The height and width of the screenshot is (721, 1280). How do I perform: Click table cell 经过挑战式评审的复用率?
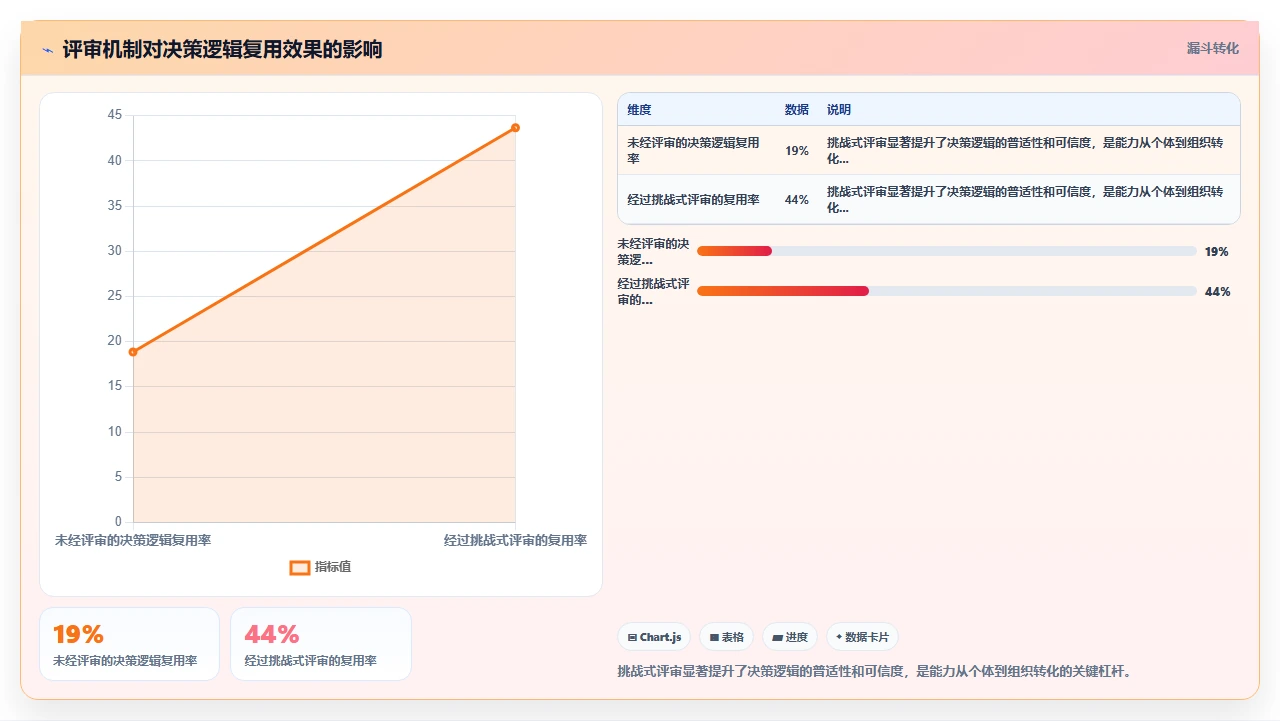694,200
